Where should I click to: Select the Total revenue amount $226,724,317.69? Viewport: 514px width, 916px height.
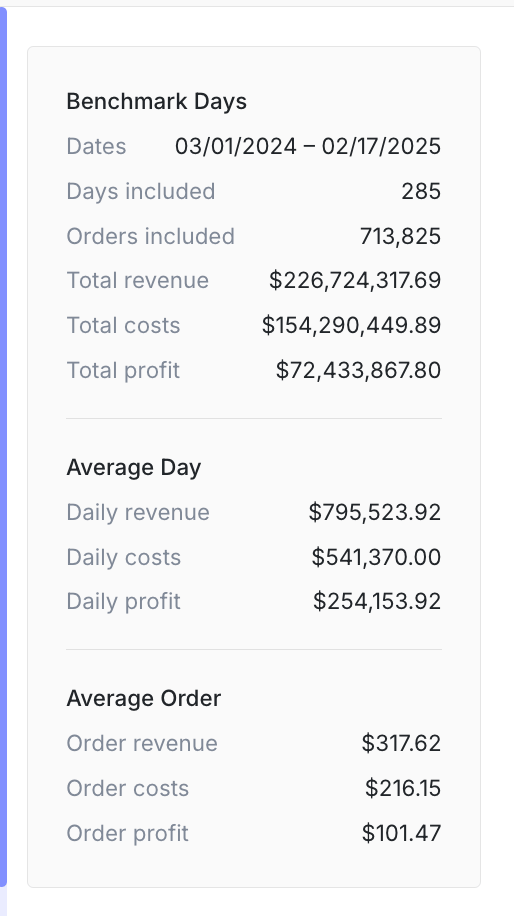tap(355, 281)
